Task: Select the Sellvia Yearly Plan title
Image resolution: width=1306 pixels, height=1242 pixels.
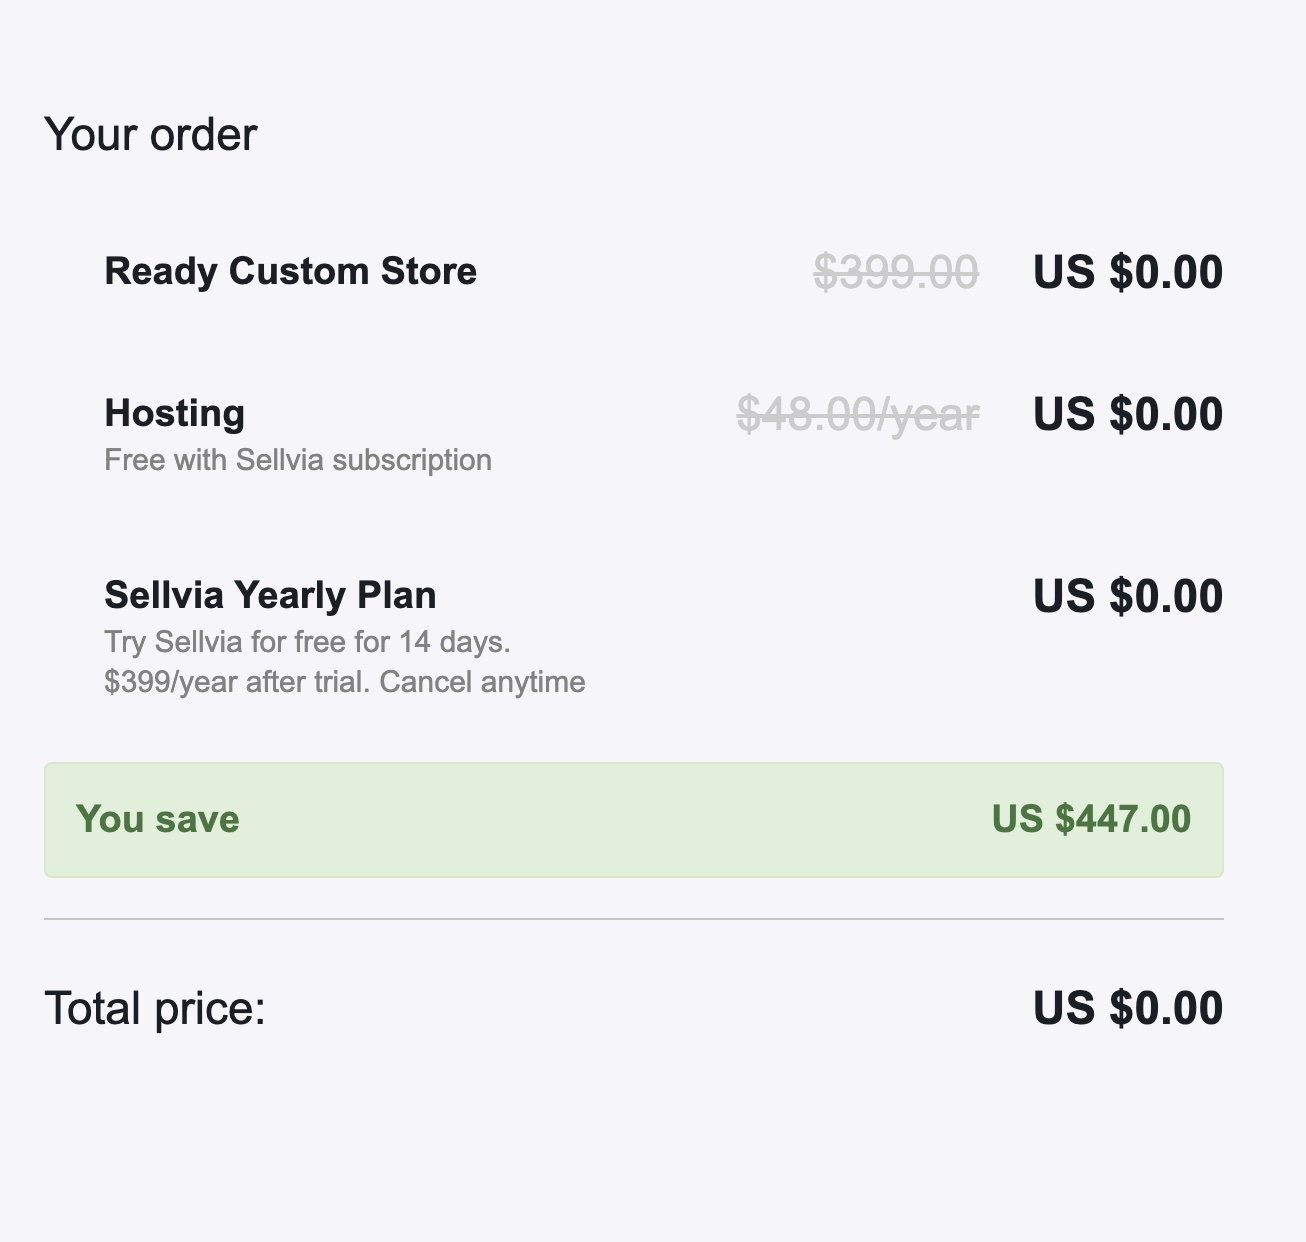Action: click(x=270, y=595)
